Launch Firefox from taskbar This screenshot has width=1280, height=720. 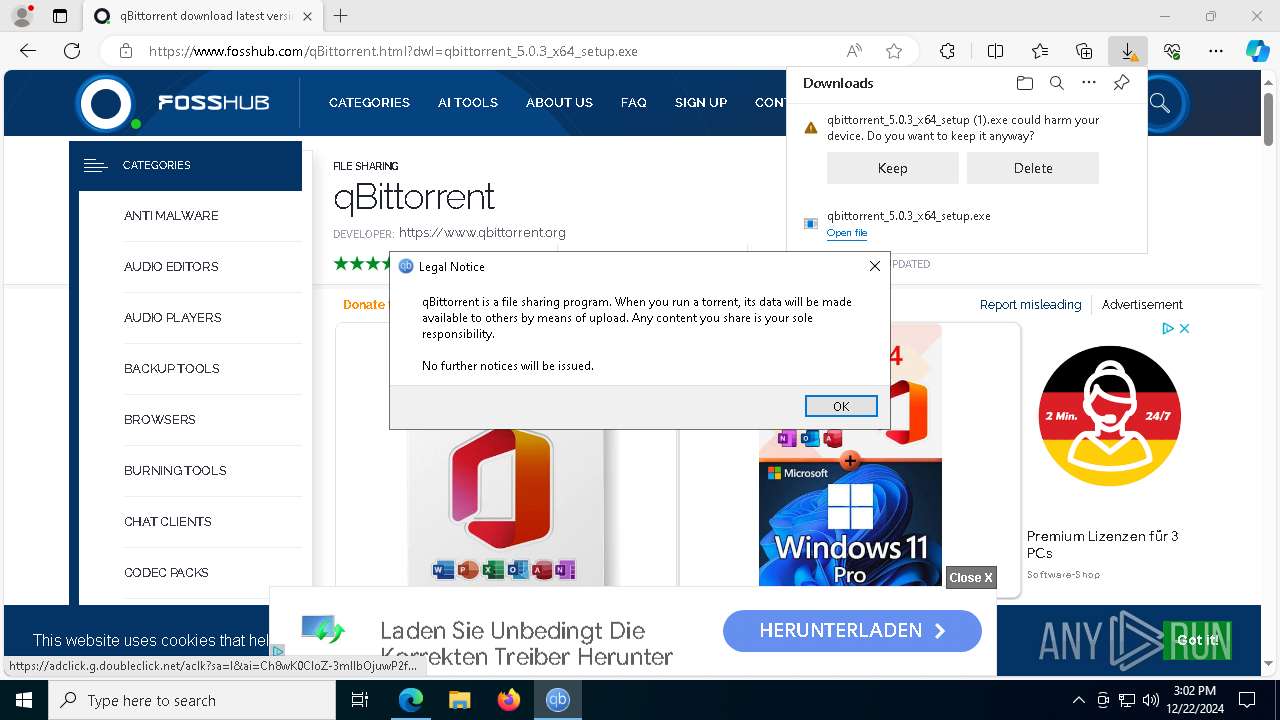508,700
